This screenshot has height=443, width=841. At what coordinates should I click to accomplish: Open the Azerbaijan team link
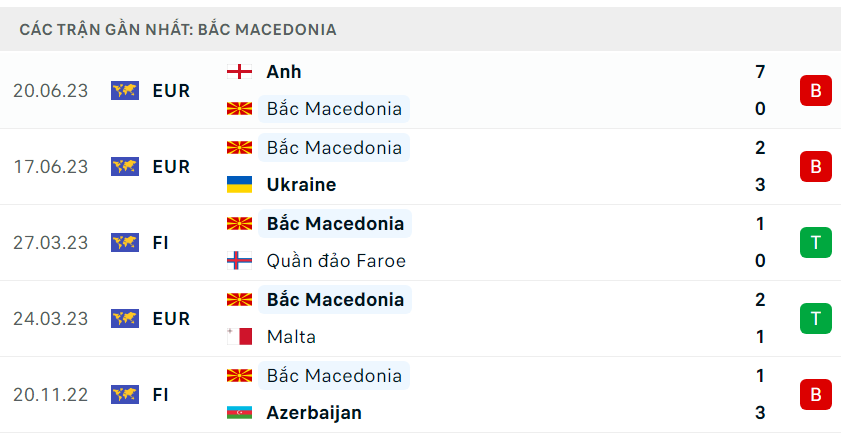(314, 413)
